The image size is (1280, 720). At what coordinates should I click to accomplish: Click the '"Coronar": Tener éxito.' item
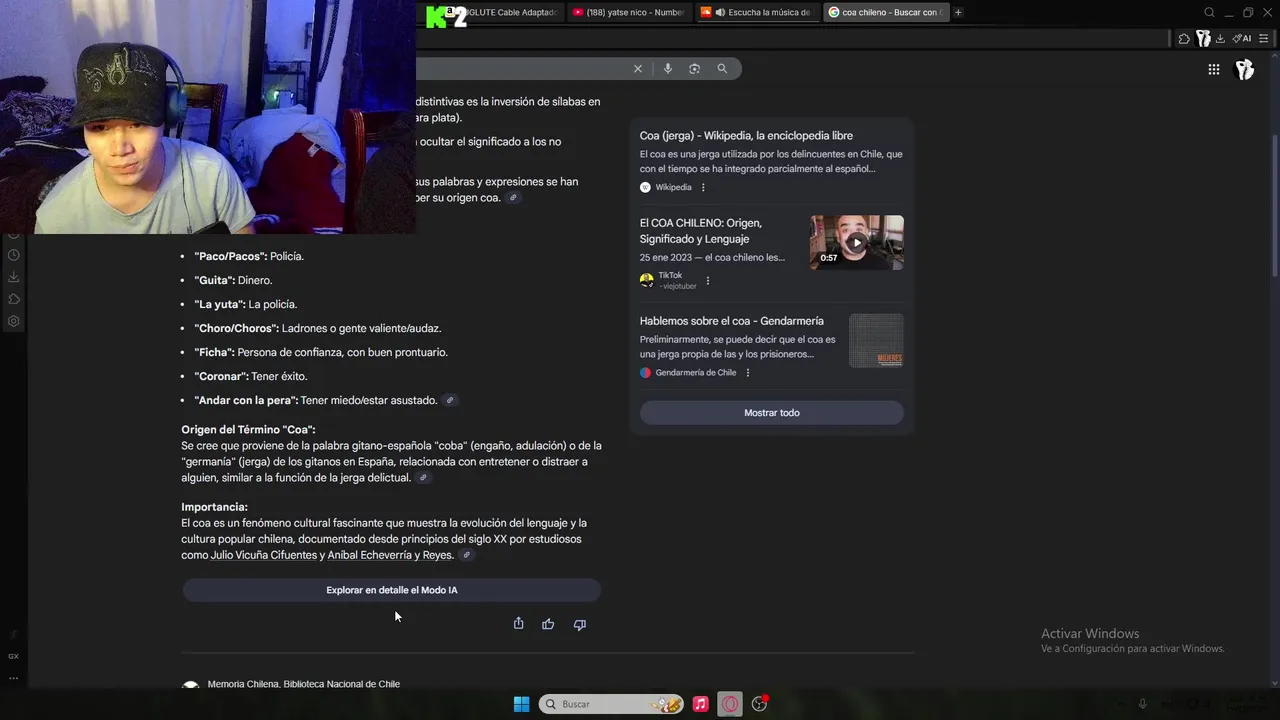click(251, 376)
